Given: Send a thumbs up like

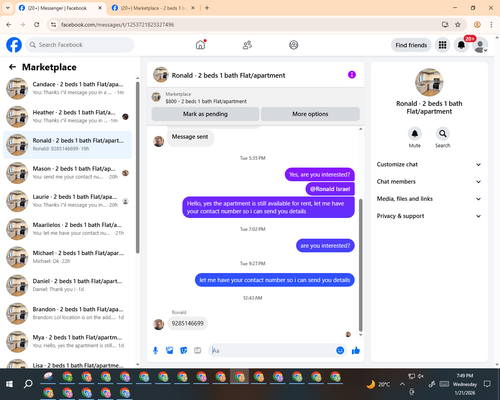Looking at the screenshot, I should click(356, 350).
